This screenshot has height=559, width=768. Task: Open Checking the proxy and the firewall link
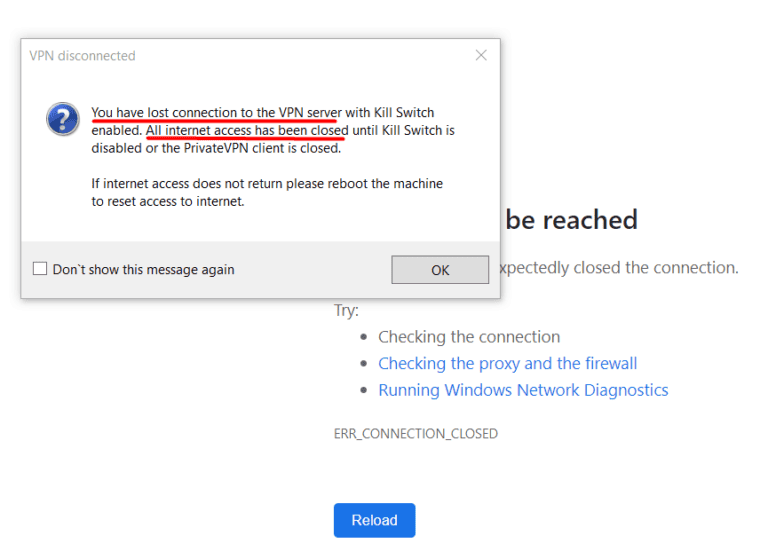507,364
